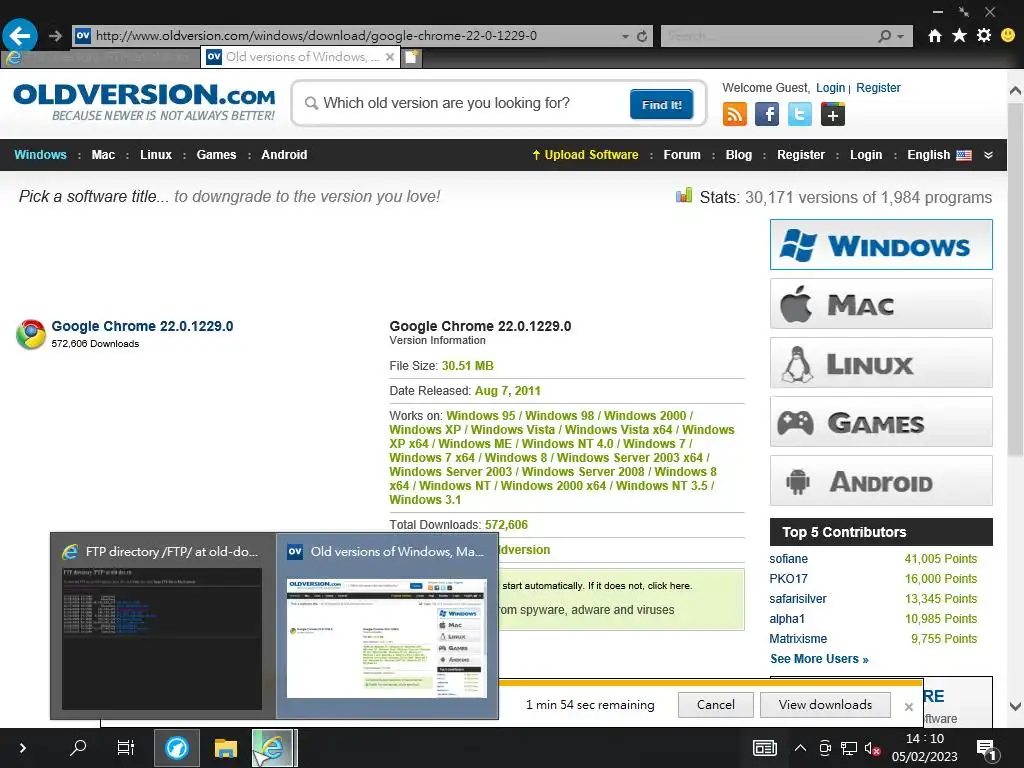Open the Games nav menu item

click(x=216, y=155)
